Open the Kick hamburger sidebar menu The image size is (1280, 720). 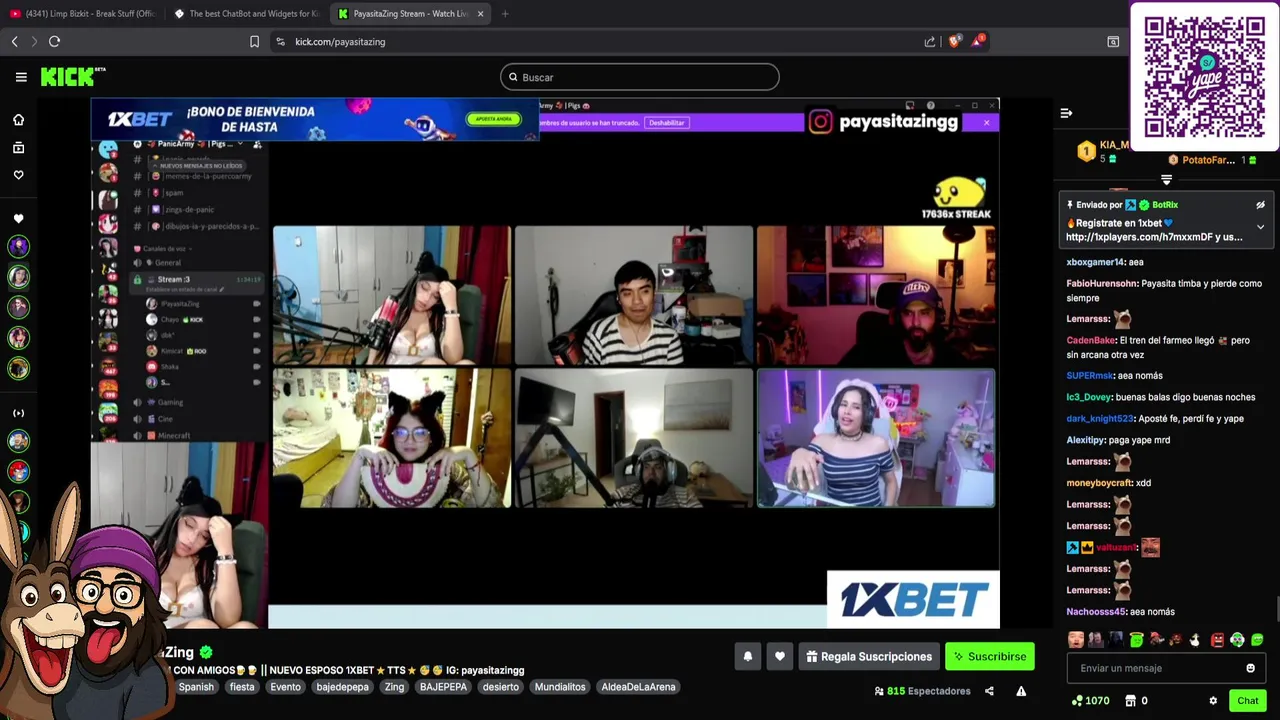click(x=21, y=77)
